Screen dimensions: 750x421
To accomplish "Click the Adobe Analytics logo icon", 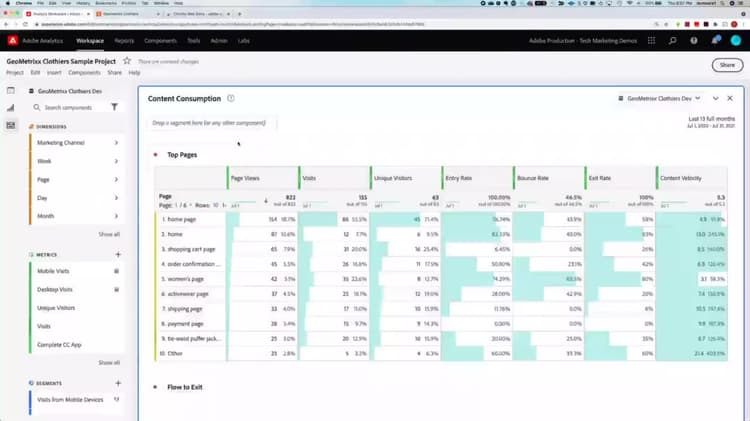I will (x=13, y=41).
